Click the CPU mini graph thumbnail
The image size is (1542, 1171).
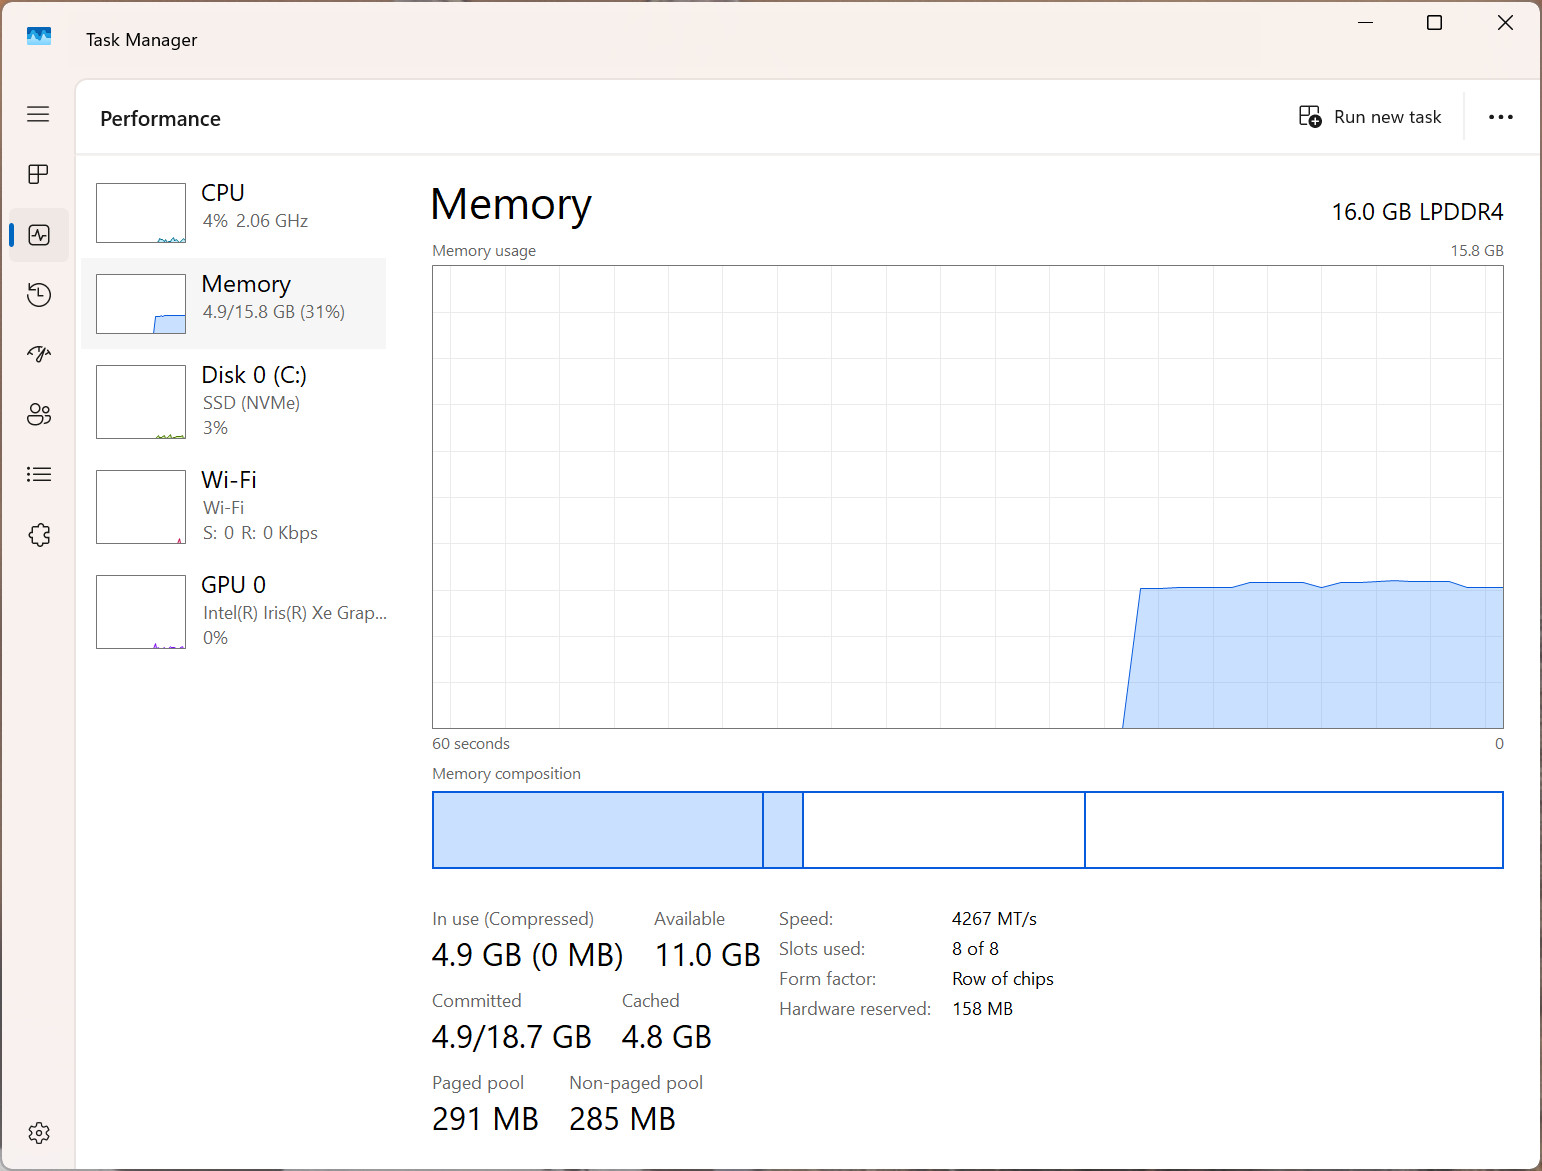click(x=141, y=213)
